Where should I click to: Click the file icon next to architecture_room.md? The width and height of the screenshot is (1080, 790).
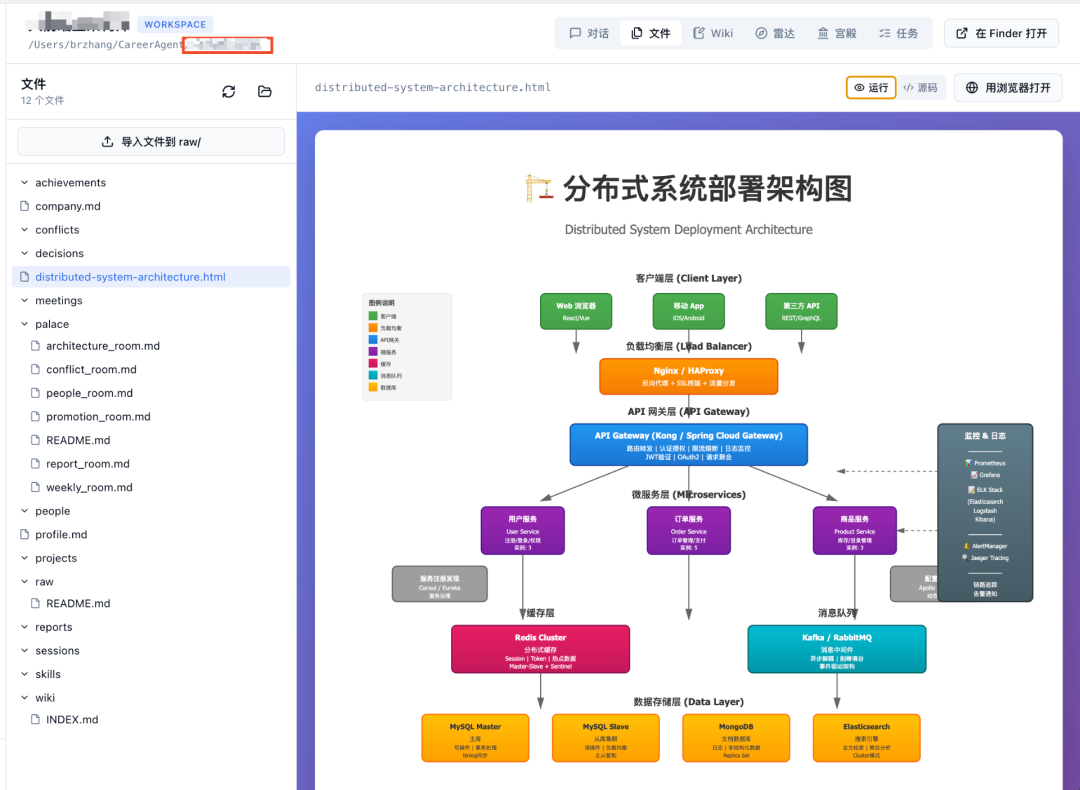point(35,346)
